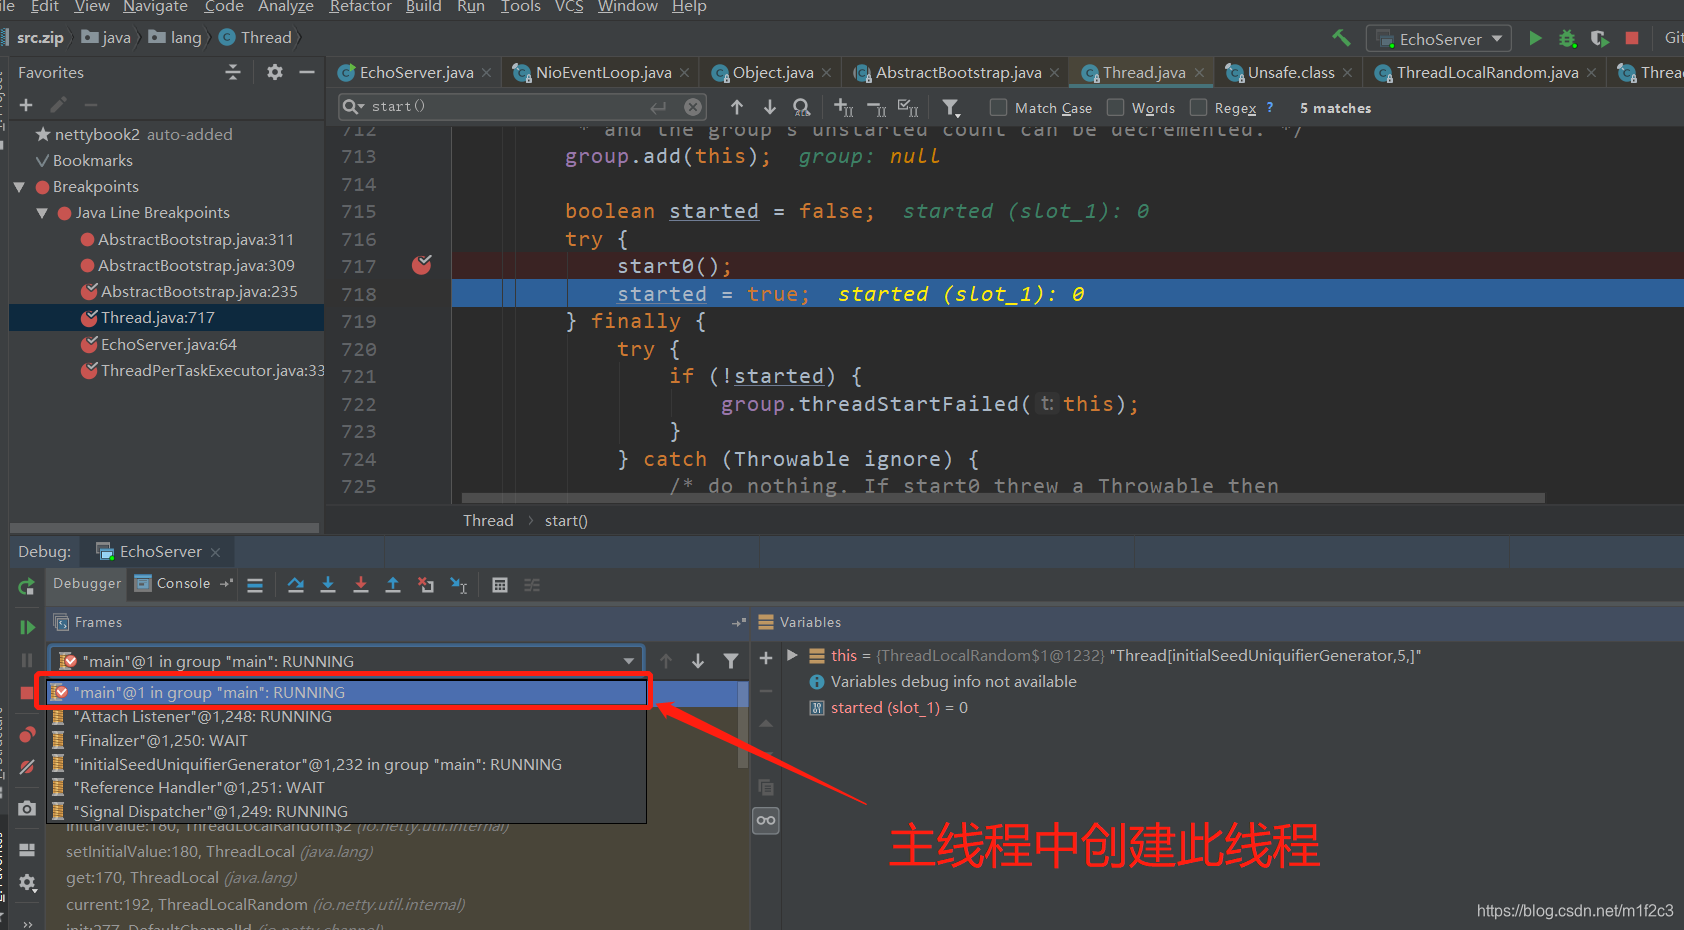The image size is (1684, 930).
Task: Build the project with hammer icon
Action: (x=1341, y=38)
